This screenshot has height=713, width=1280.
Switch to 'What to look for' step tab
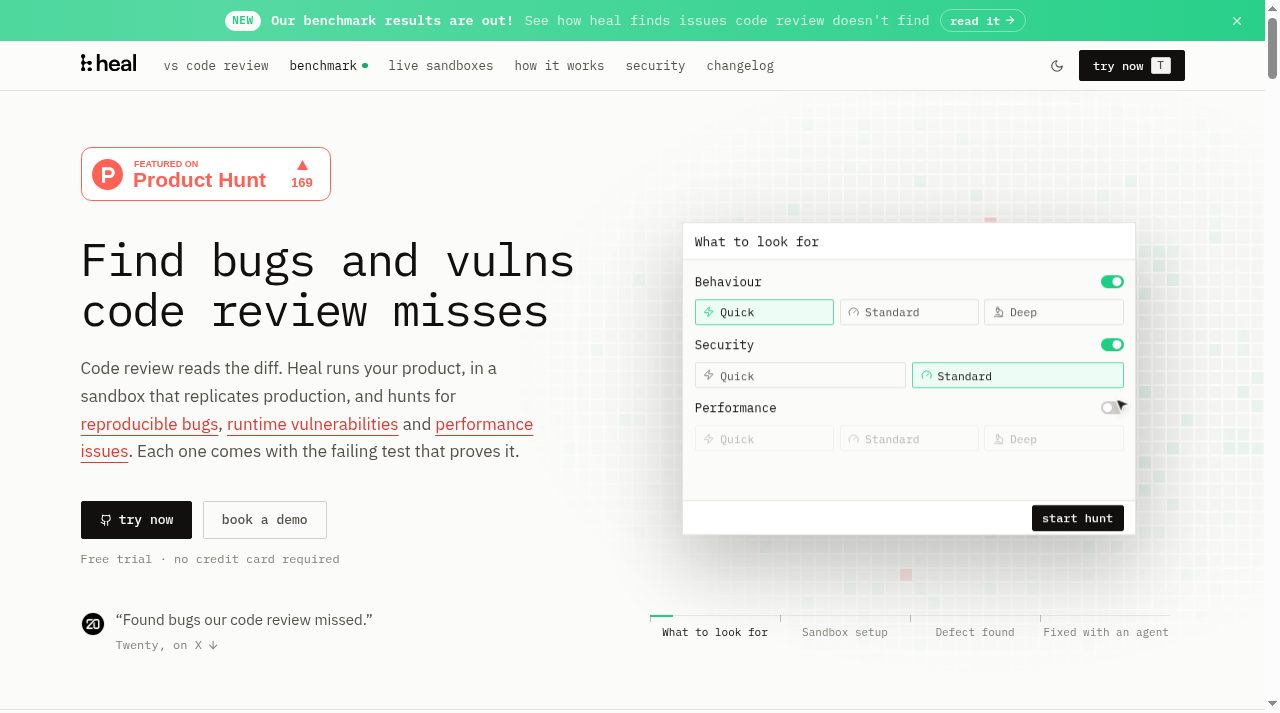point(715,629)
